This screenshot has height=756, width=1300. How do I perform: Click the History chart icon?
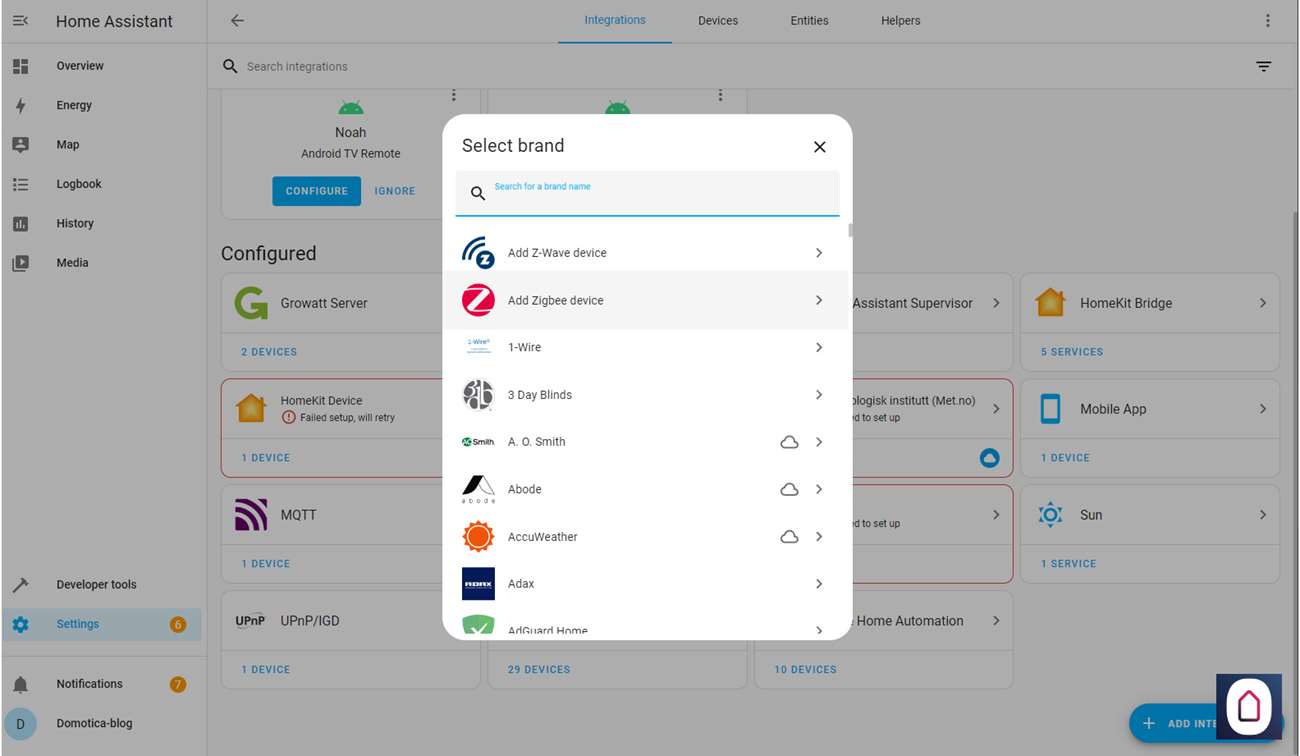pos(20,224)
